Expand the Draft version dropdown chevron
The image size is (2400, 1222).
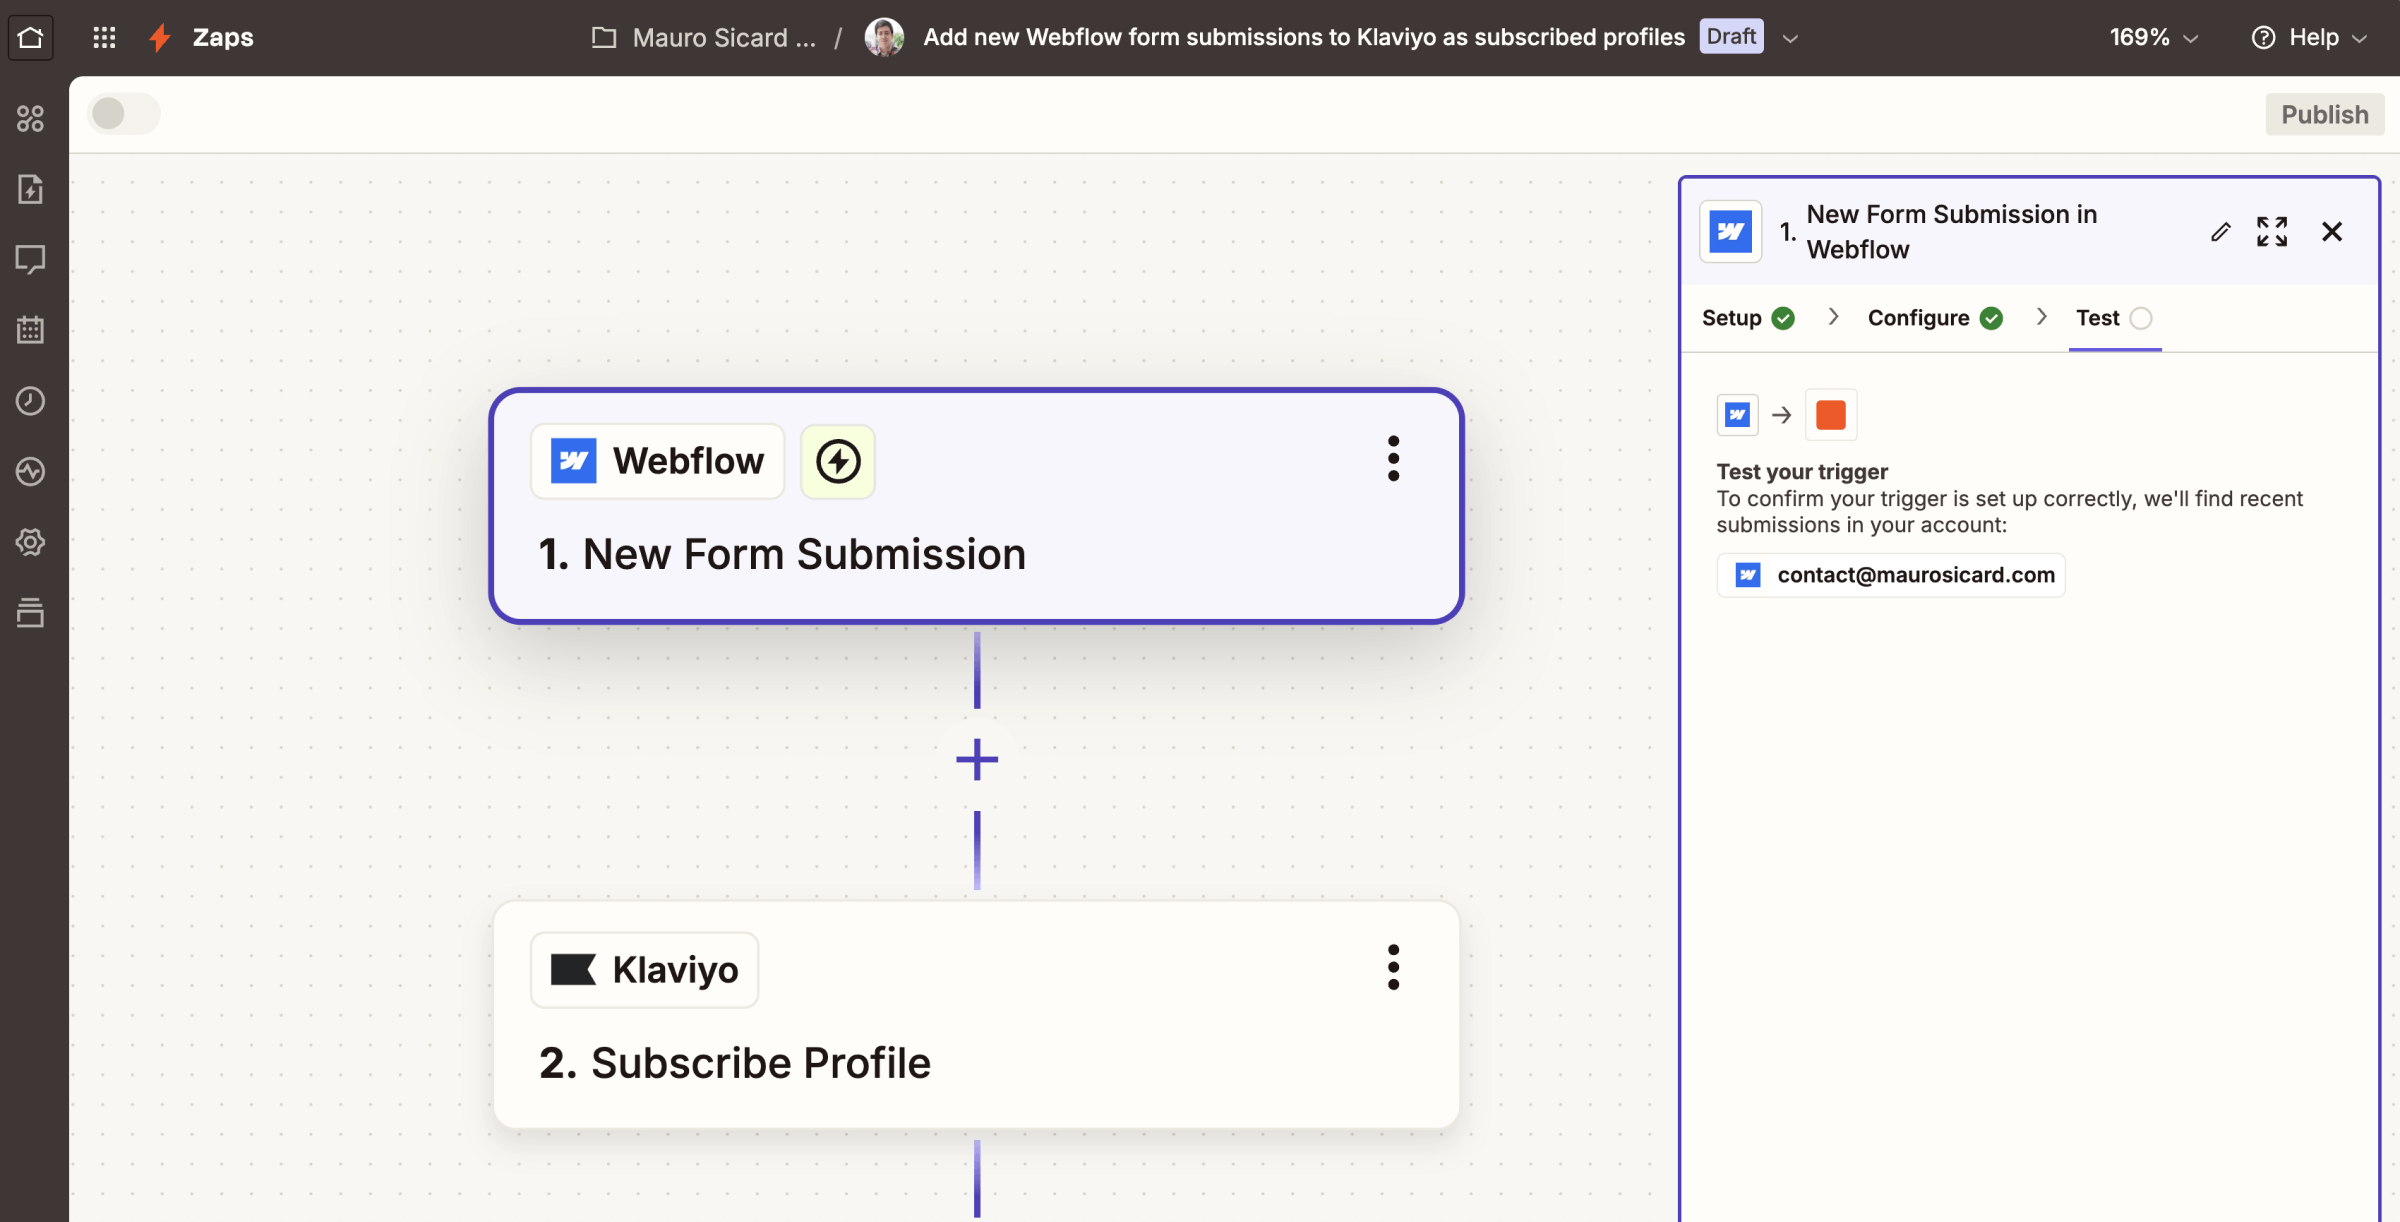tap(1791, 39)
